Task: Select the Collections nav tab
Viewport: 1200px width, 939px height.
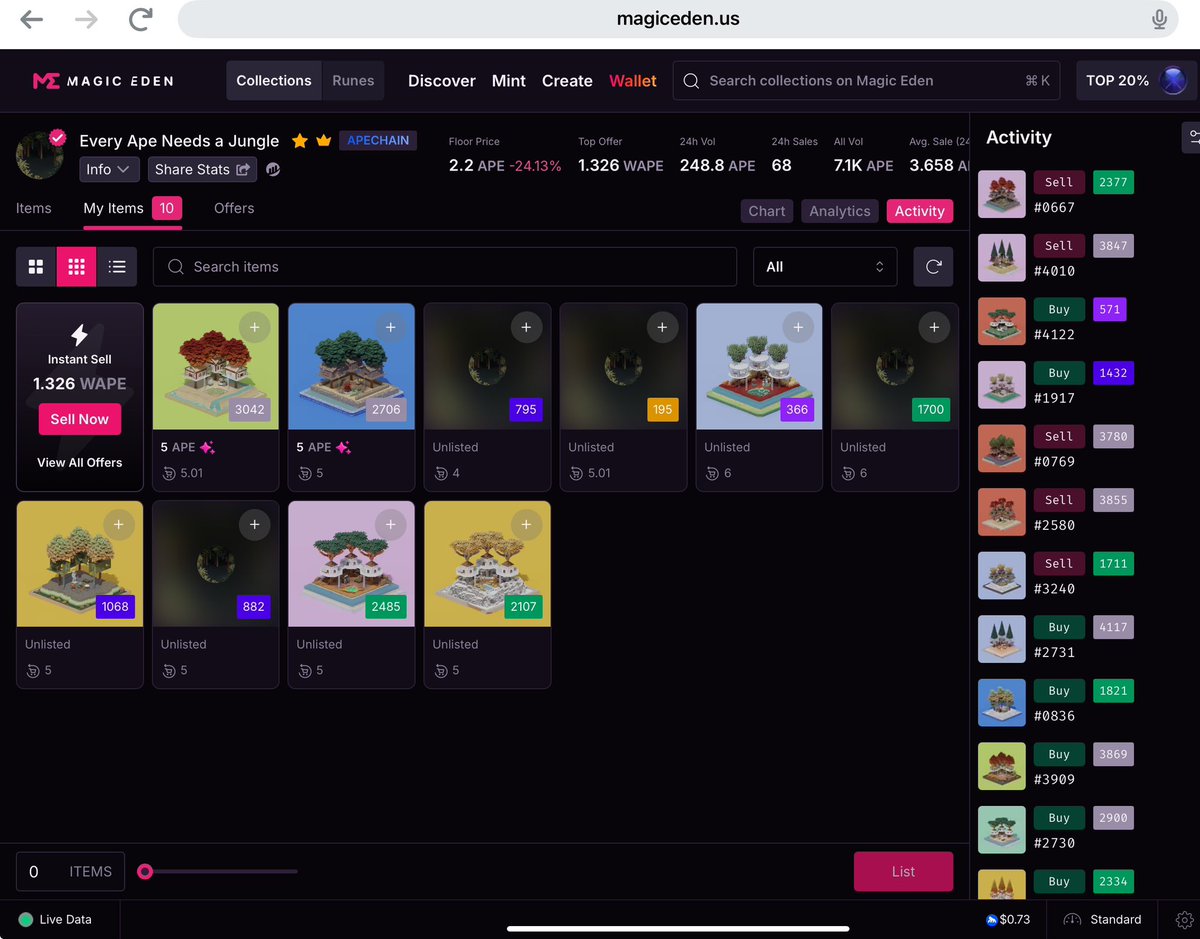Action: pos(274,81)
